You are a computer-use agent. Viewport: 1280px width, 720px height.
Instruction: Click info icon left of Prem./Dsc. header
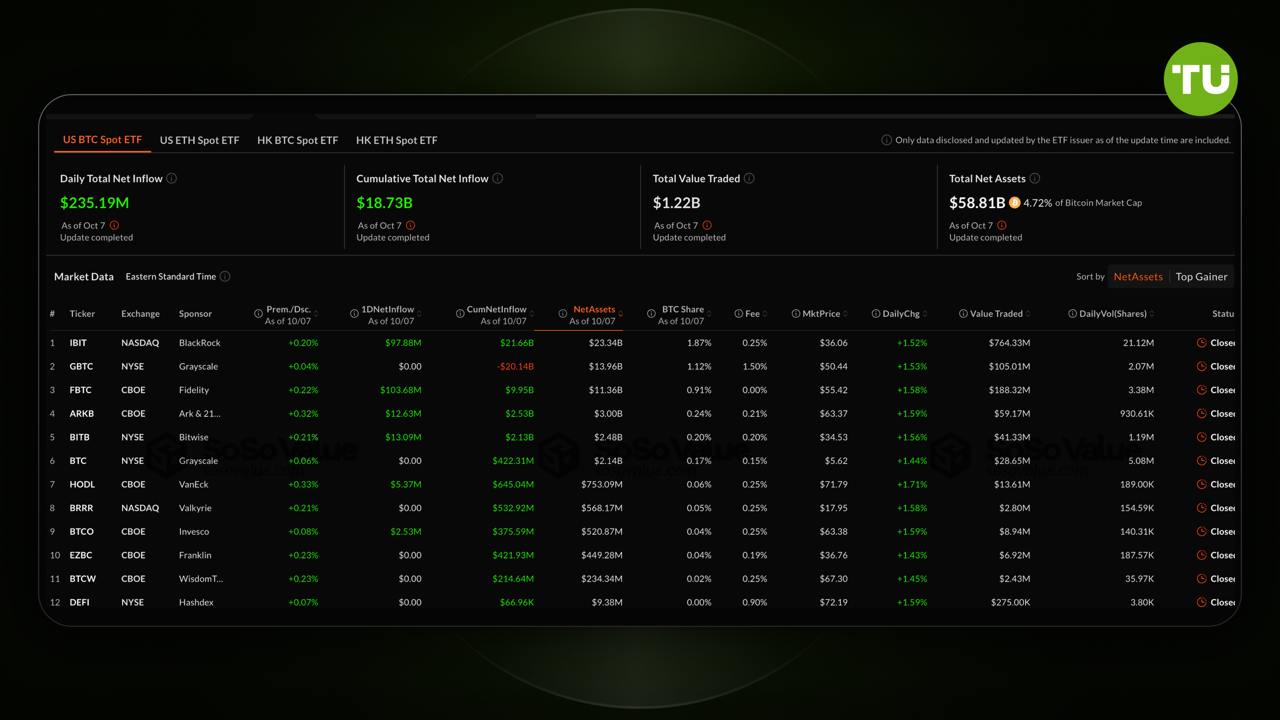[x=258, y=314]
